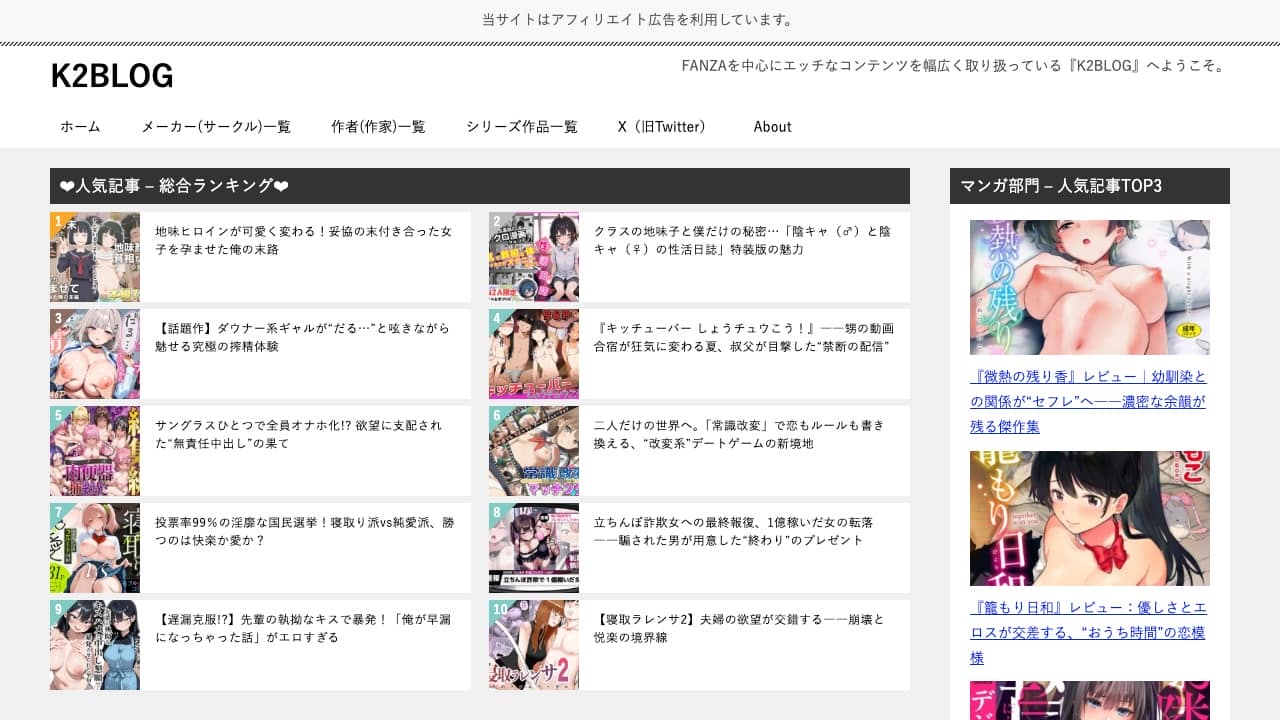Open rank 1 article about 地味ヒロイン
The image size is (1280, 720).
coord(304,240)
